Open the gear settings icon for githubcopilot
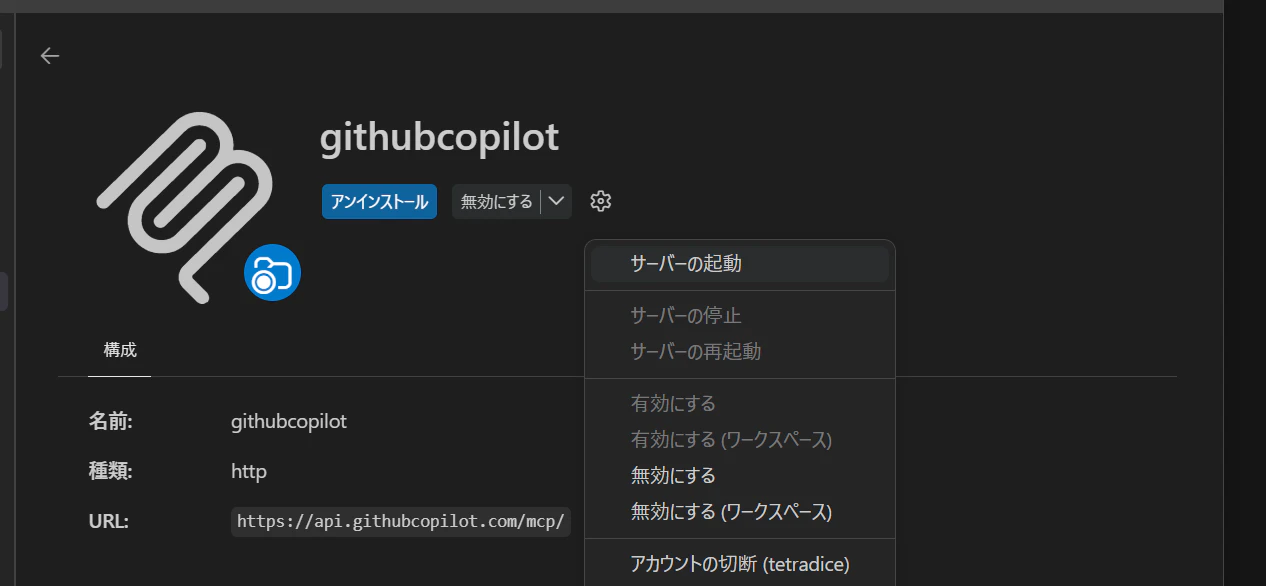This screenshot has width=1266, height=586. [x=600, y=201]
